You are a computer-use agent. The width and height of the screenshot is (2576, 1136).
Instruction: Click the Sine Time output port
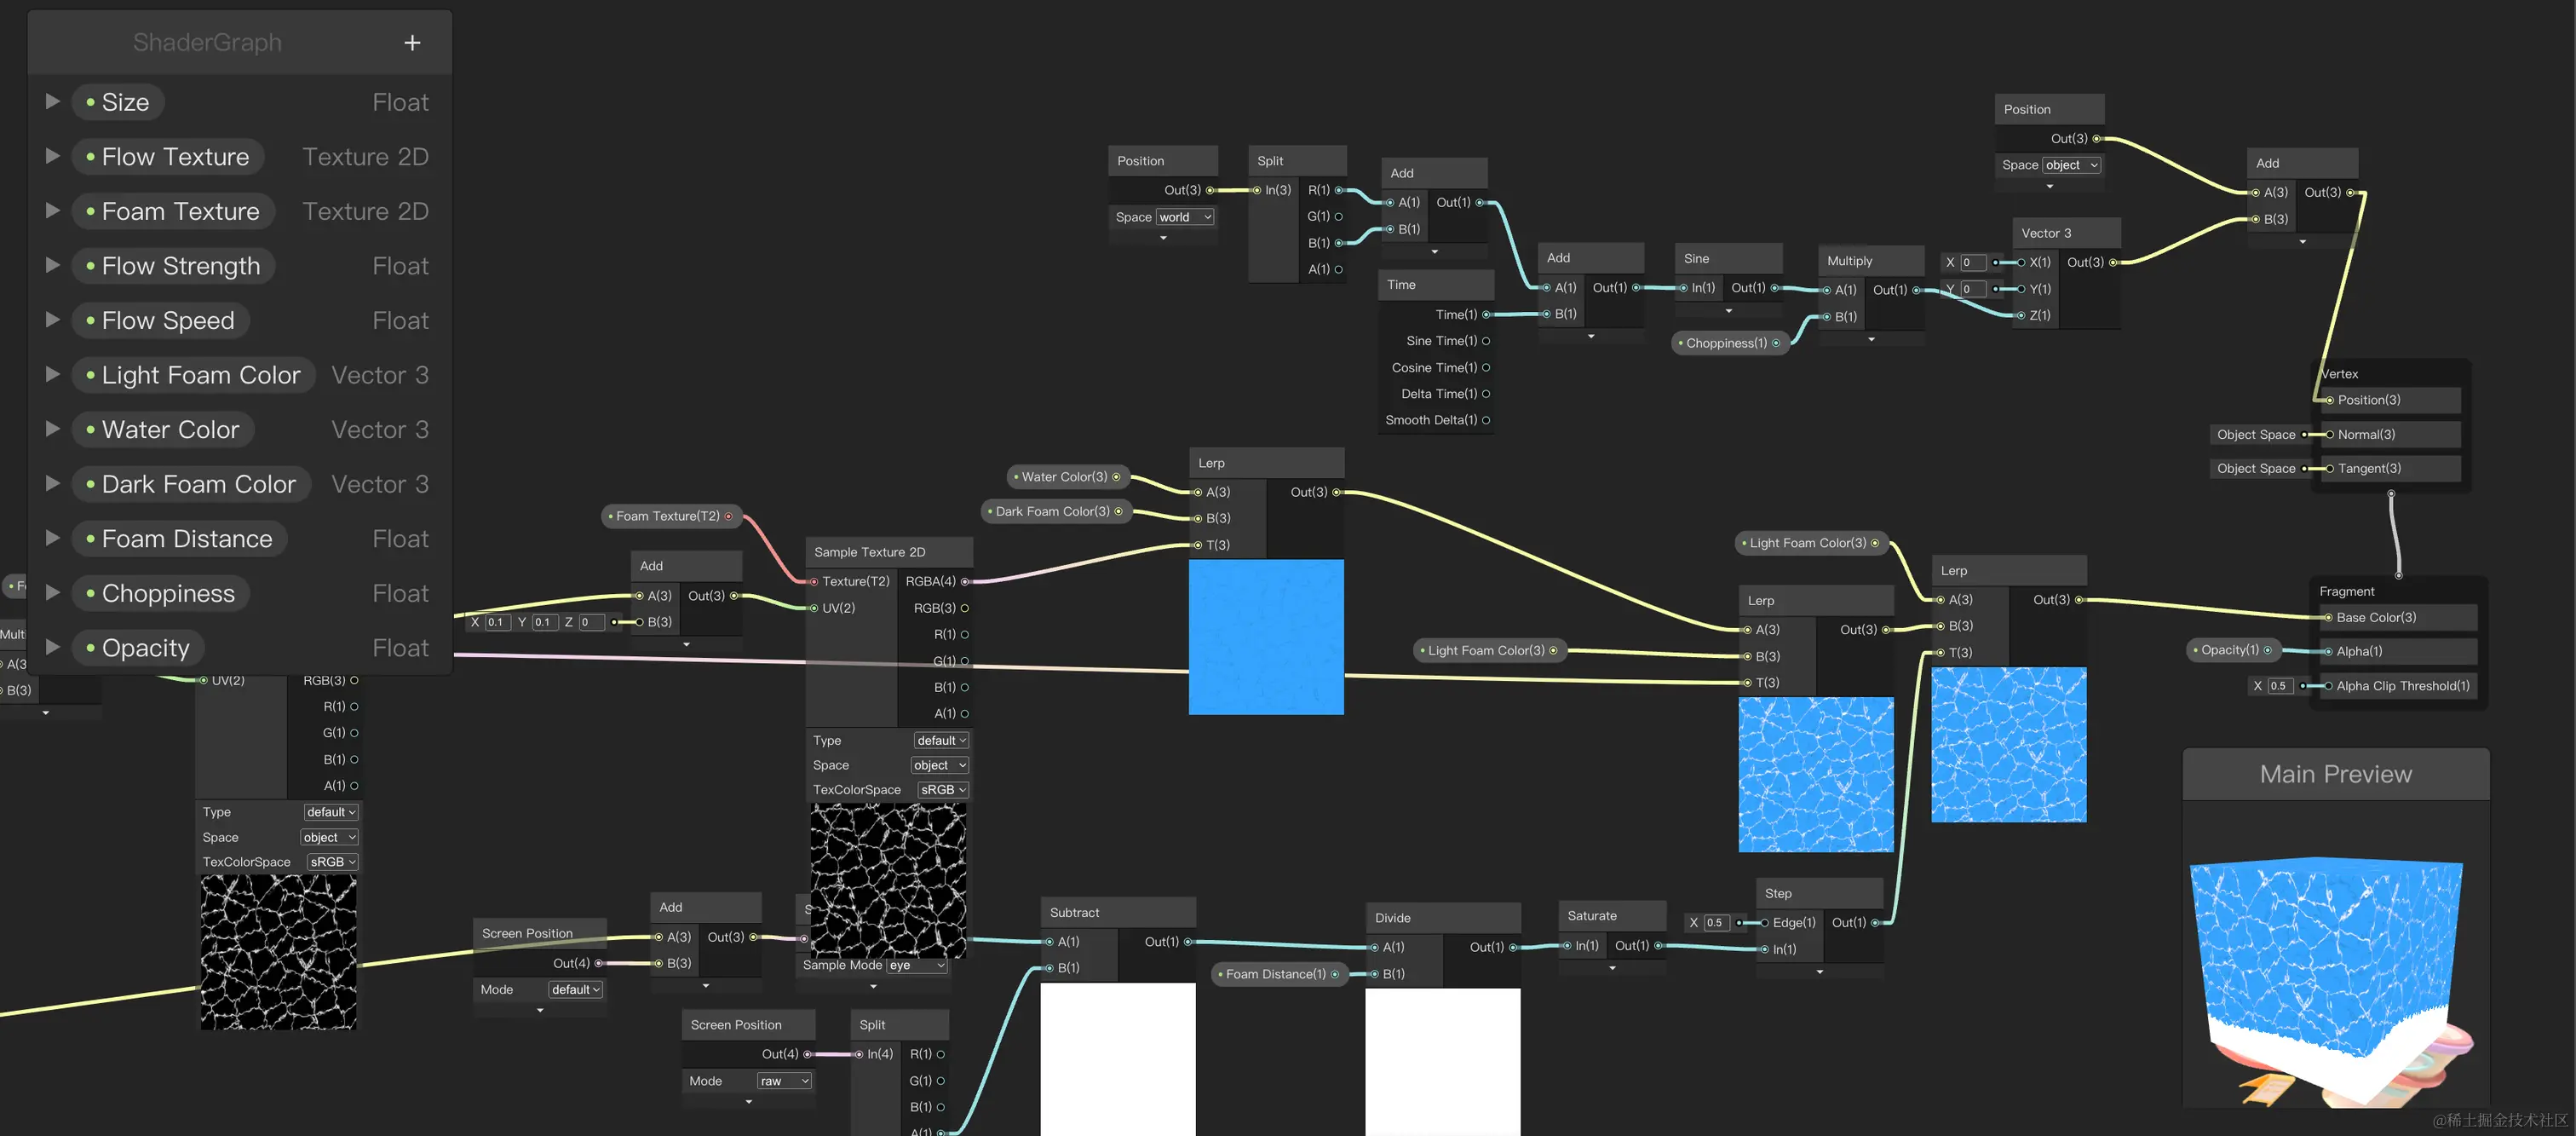coord(1486,341)
